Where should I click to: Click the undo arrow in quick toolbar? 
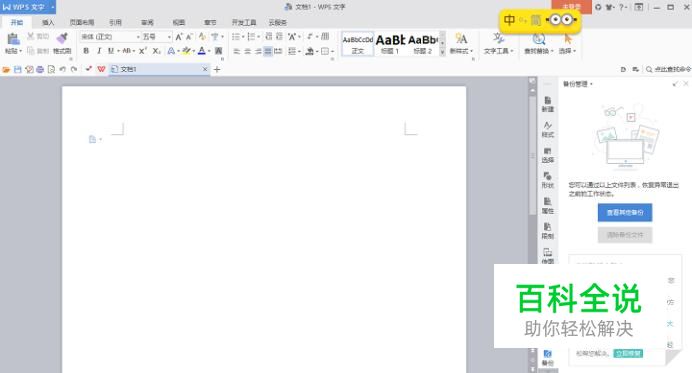pyautogui.click(x=63, y=69)
